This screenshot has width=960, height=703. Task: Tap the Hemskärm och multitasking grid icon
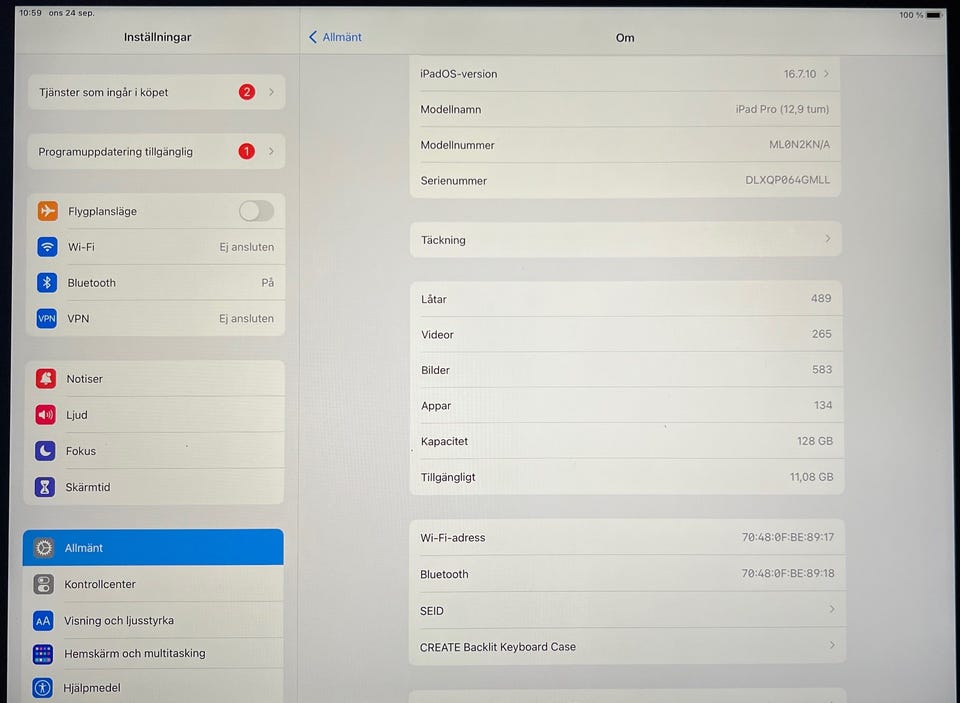[x=43, y=654]
